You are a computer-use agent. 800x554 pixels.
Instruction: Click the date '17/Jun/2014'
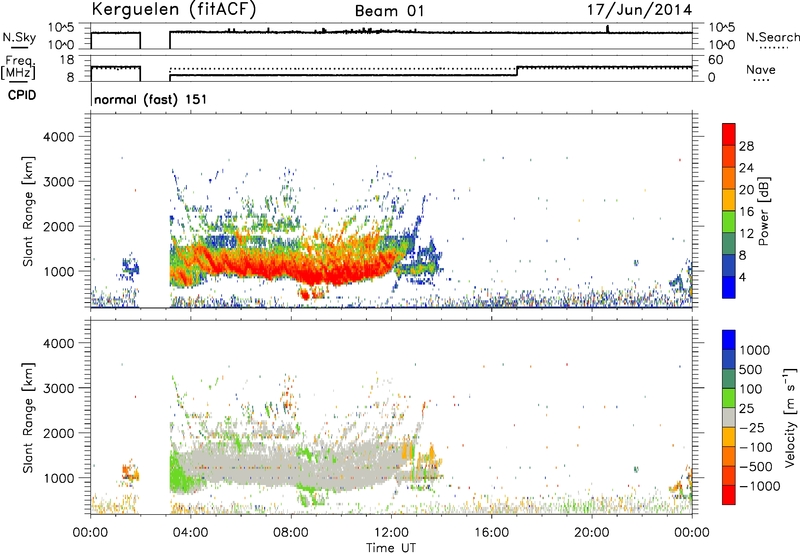[x=640, y=10]
